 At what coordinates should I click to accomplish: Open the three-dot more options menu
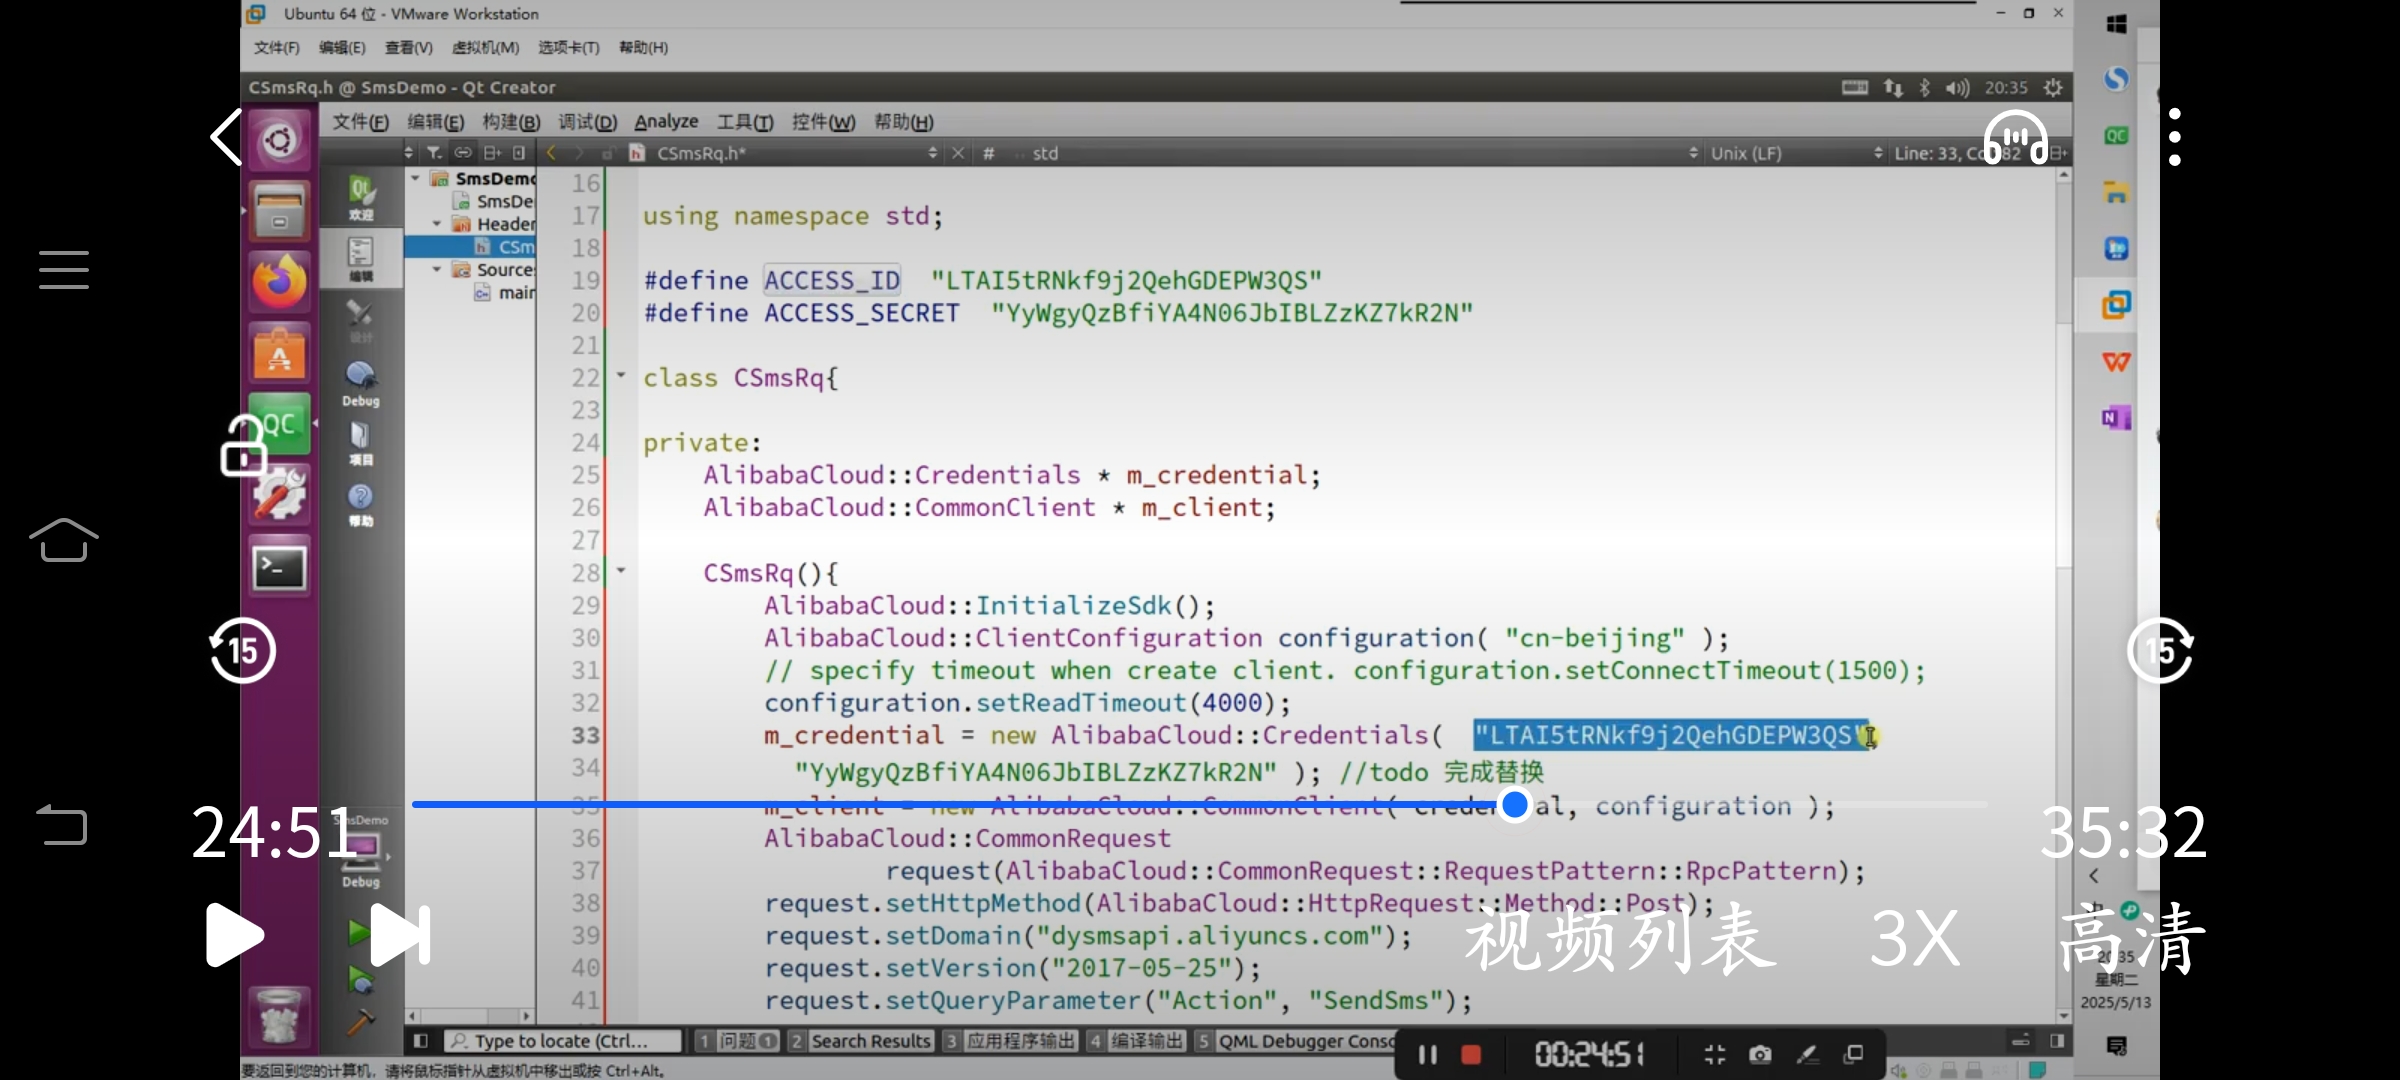tap(2174, 138)
